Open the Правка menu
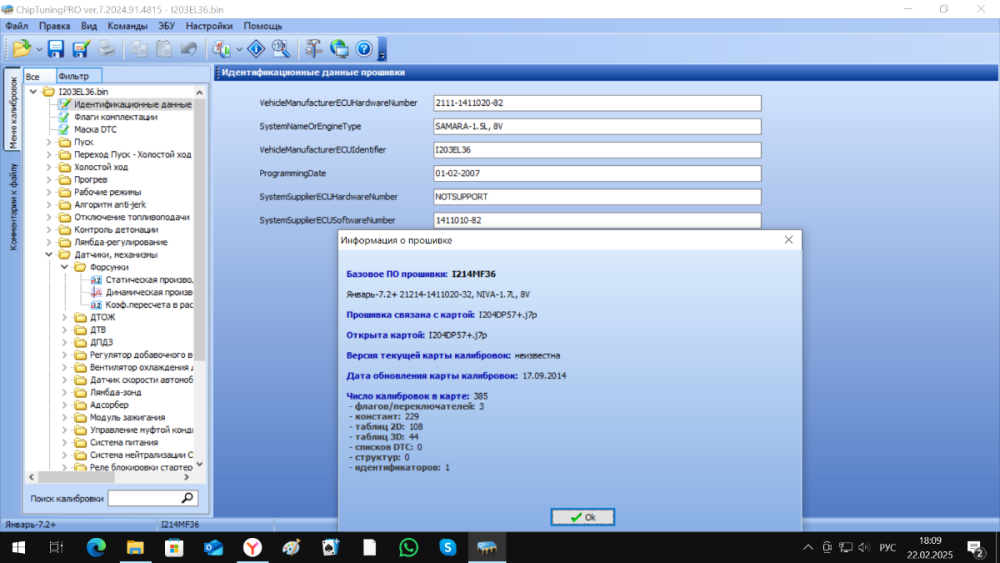The width and height of the screenshot is (1000, 563). click(54, 26)
